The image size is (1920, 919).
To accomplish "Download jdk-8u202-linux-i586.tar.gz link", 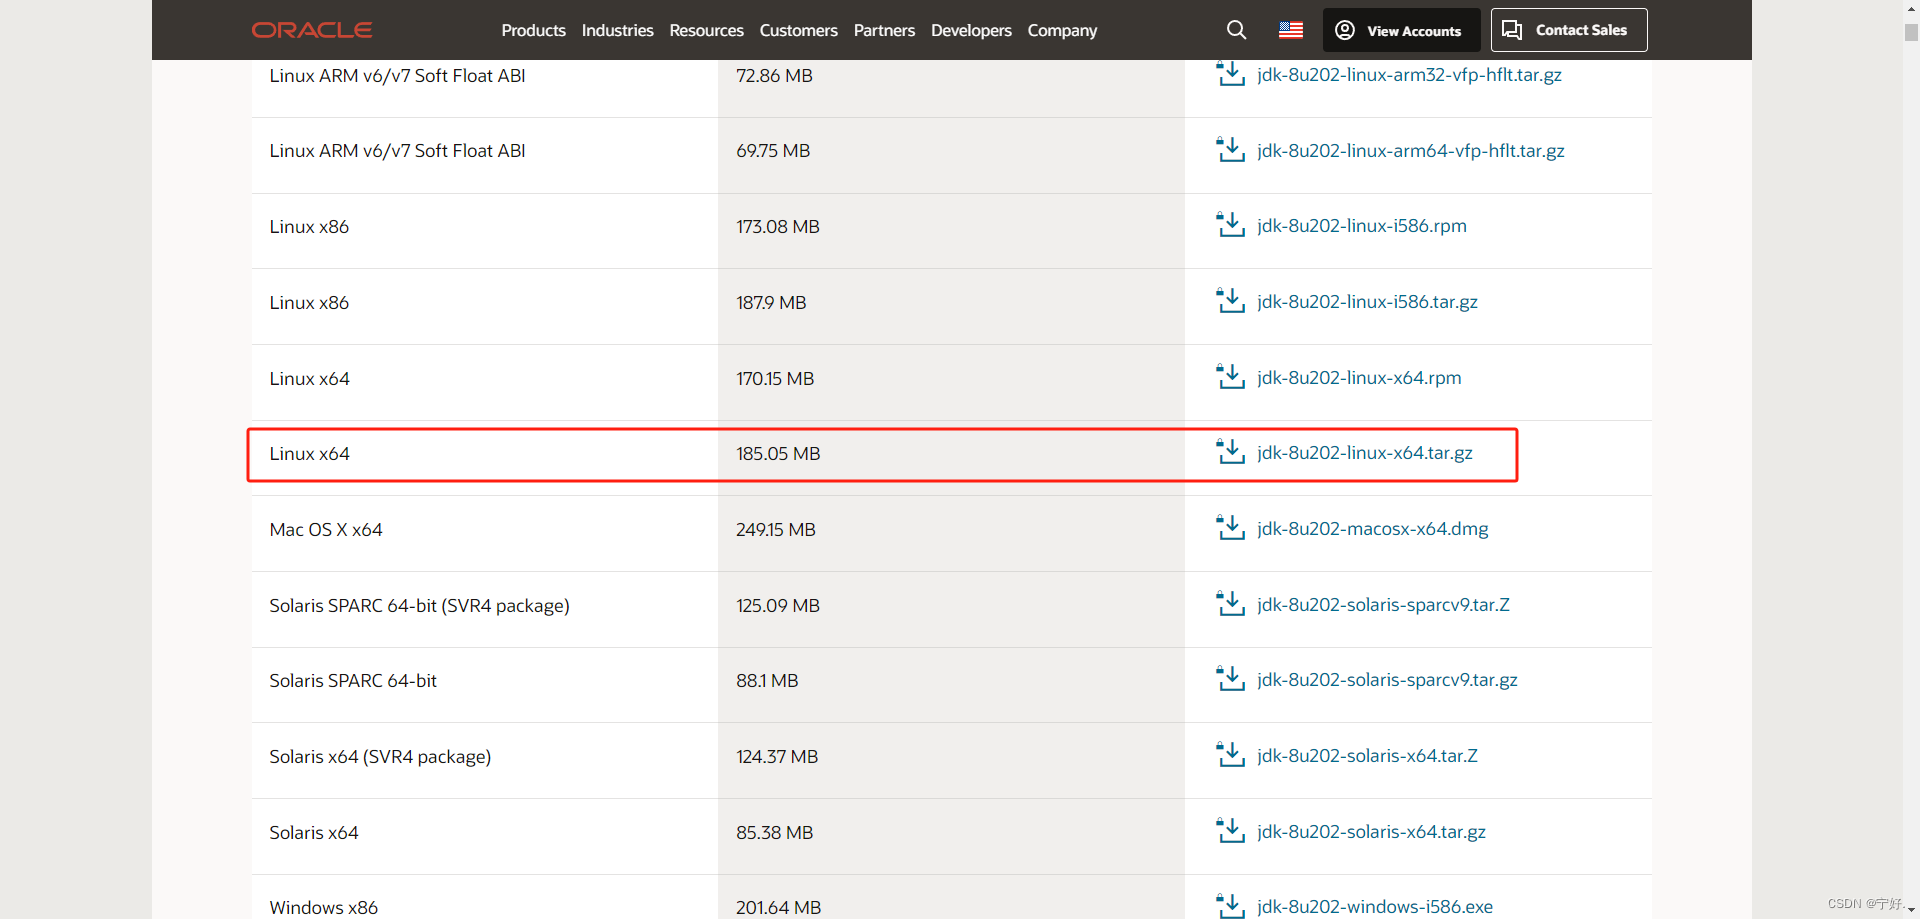I will pos(1367,302).
